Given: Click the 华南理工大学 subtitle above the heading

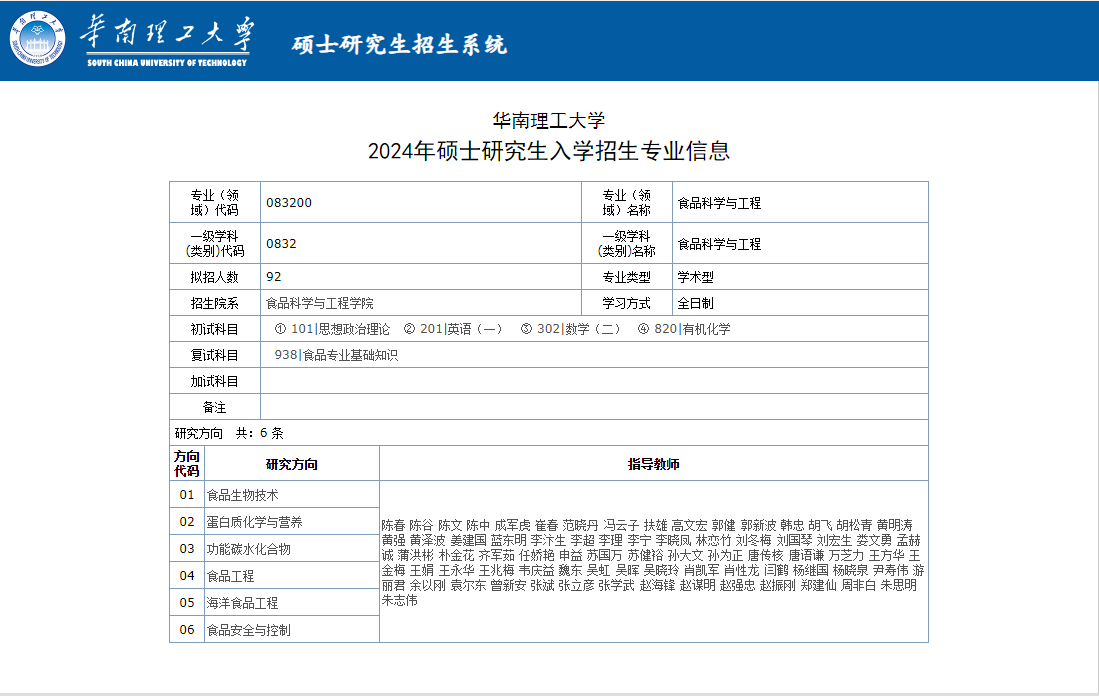Looking at the screenshot, I should pos(549,121).
